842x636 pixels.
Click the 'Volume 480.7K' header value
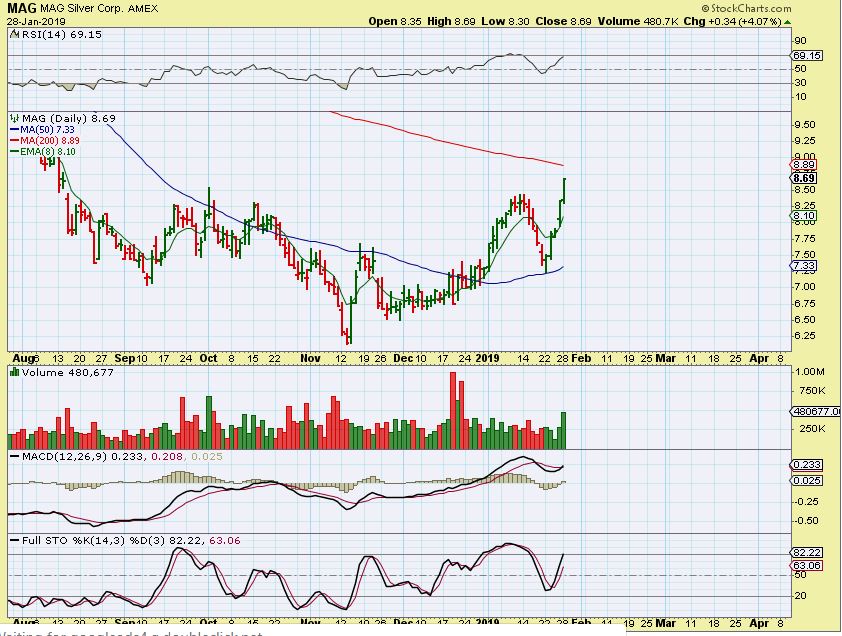click(638, 21)
